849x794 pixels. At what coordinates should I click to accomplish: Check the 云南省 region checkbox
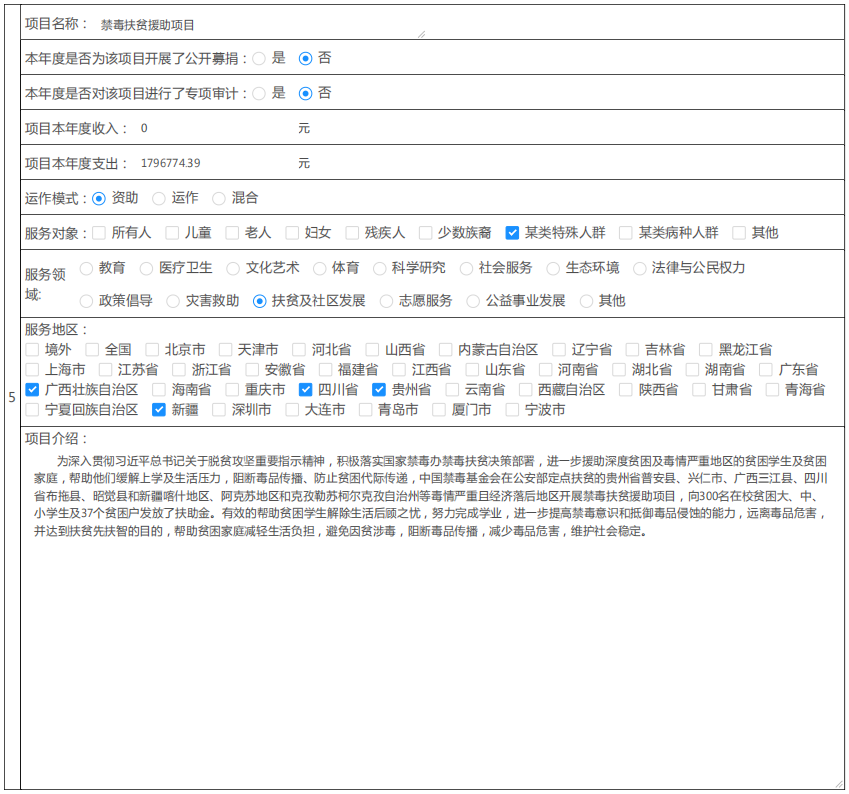pos(452,390)
